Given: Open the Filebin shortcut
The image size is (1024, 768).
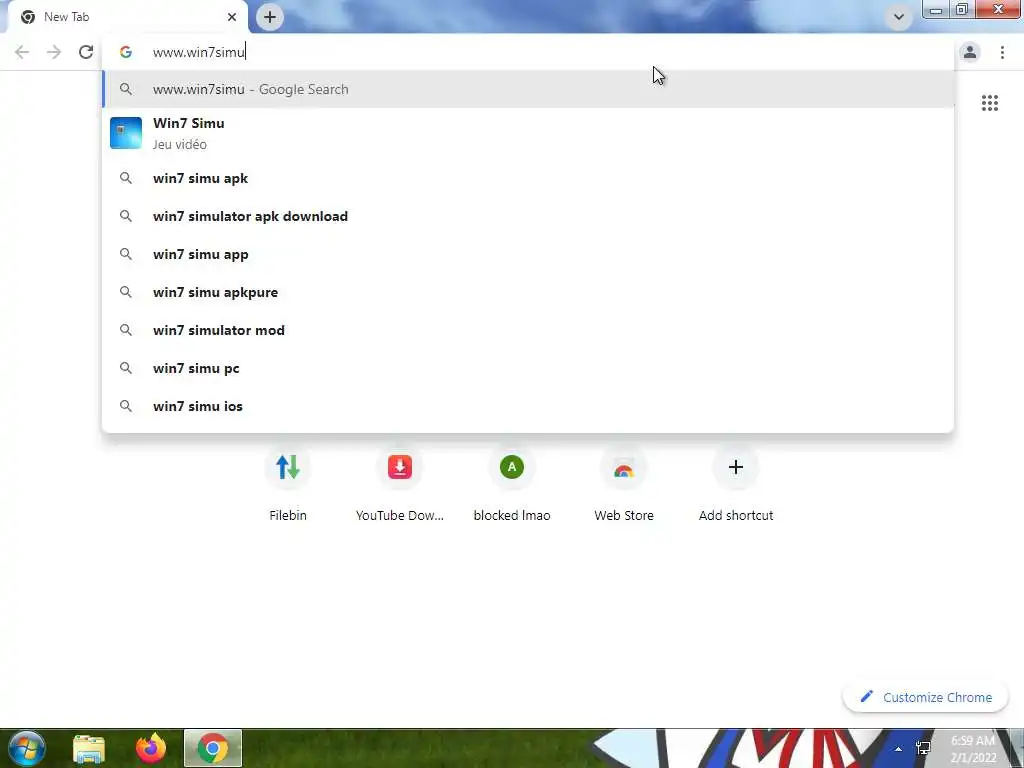Looking at the screenshot, I should [x=288, y=483].
